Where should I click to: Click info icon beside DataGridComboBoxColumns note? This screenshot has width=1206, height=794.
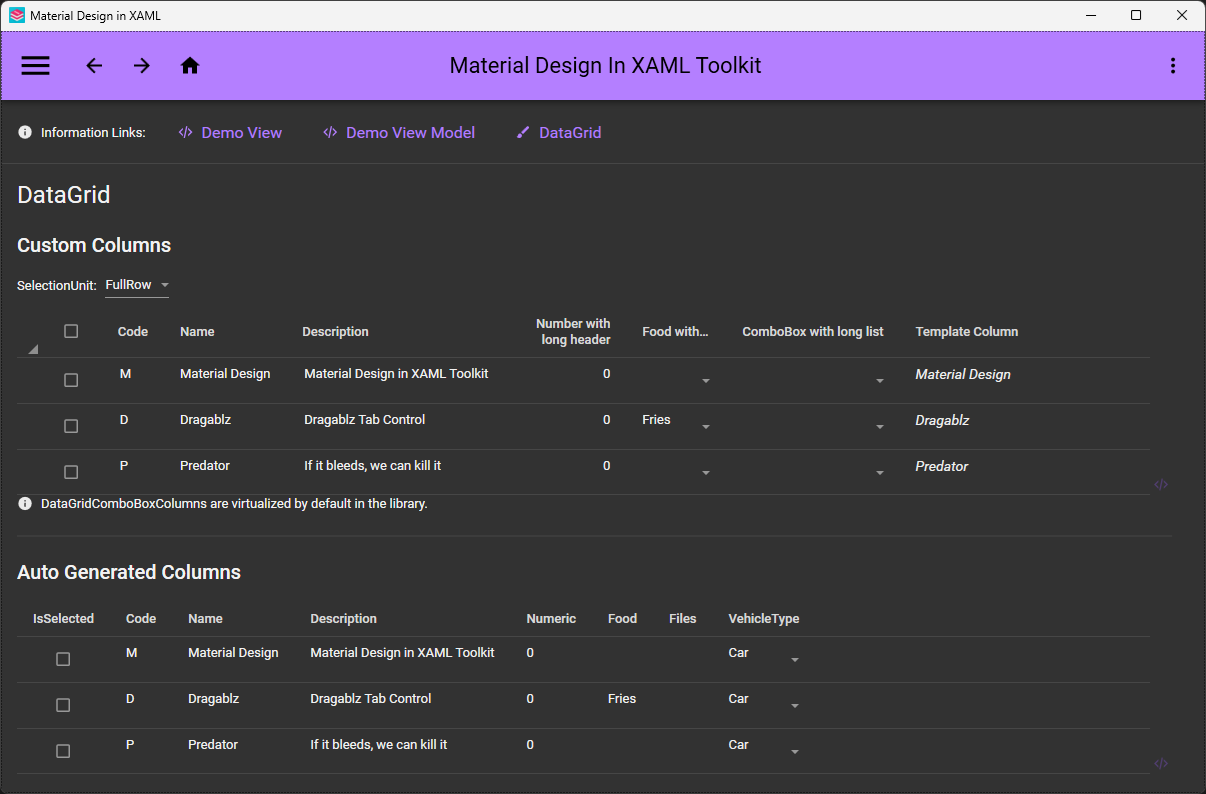coord(25,504)
